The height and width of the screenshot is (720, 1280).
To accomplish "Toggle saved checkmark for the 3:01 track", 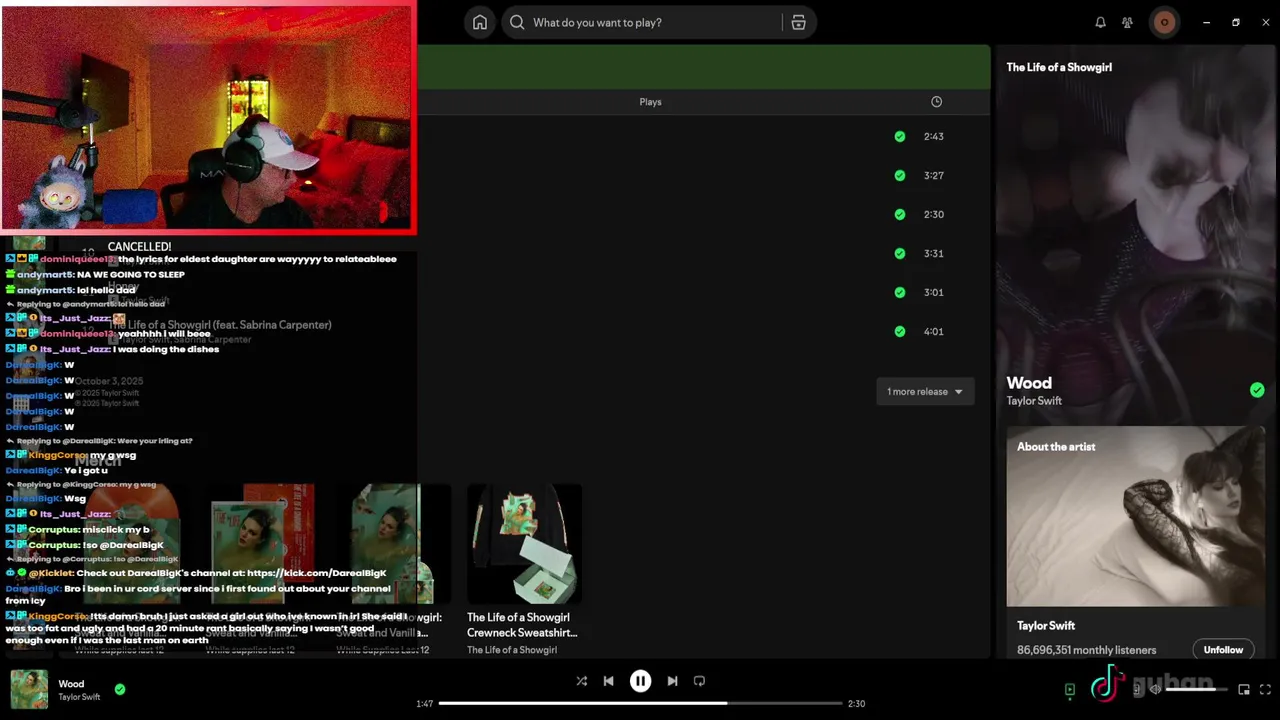I will click(900, 292).
